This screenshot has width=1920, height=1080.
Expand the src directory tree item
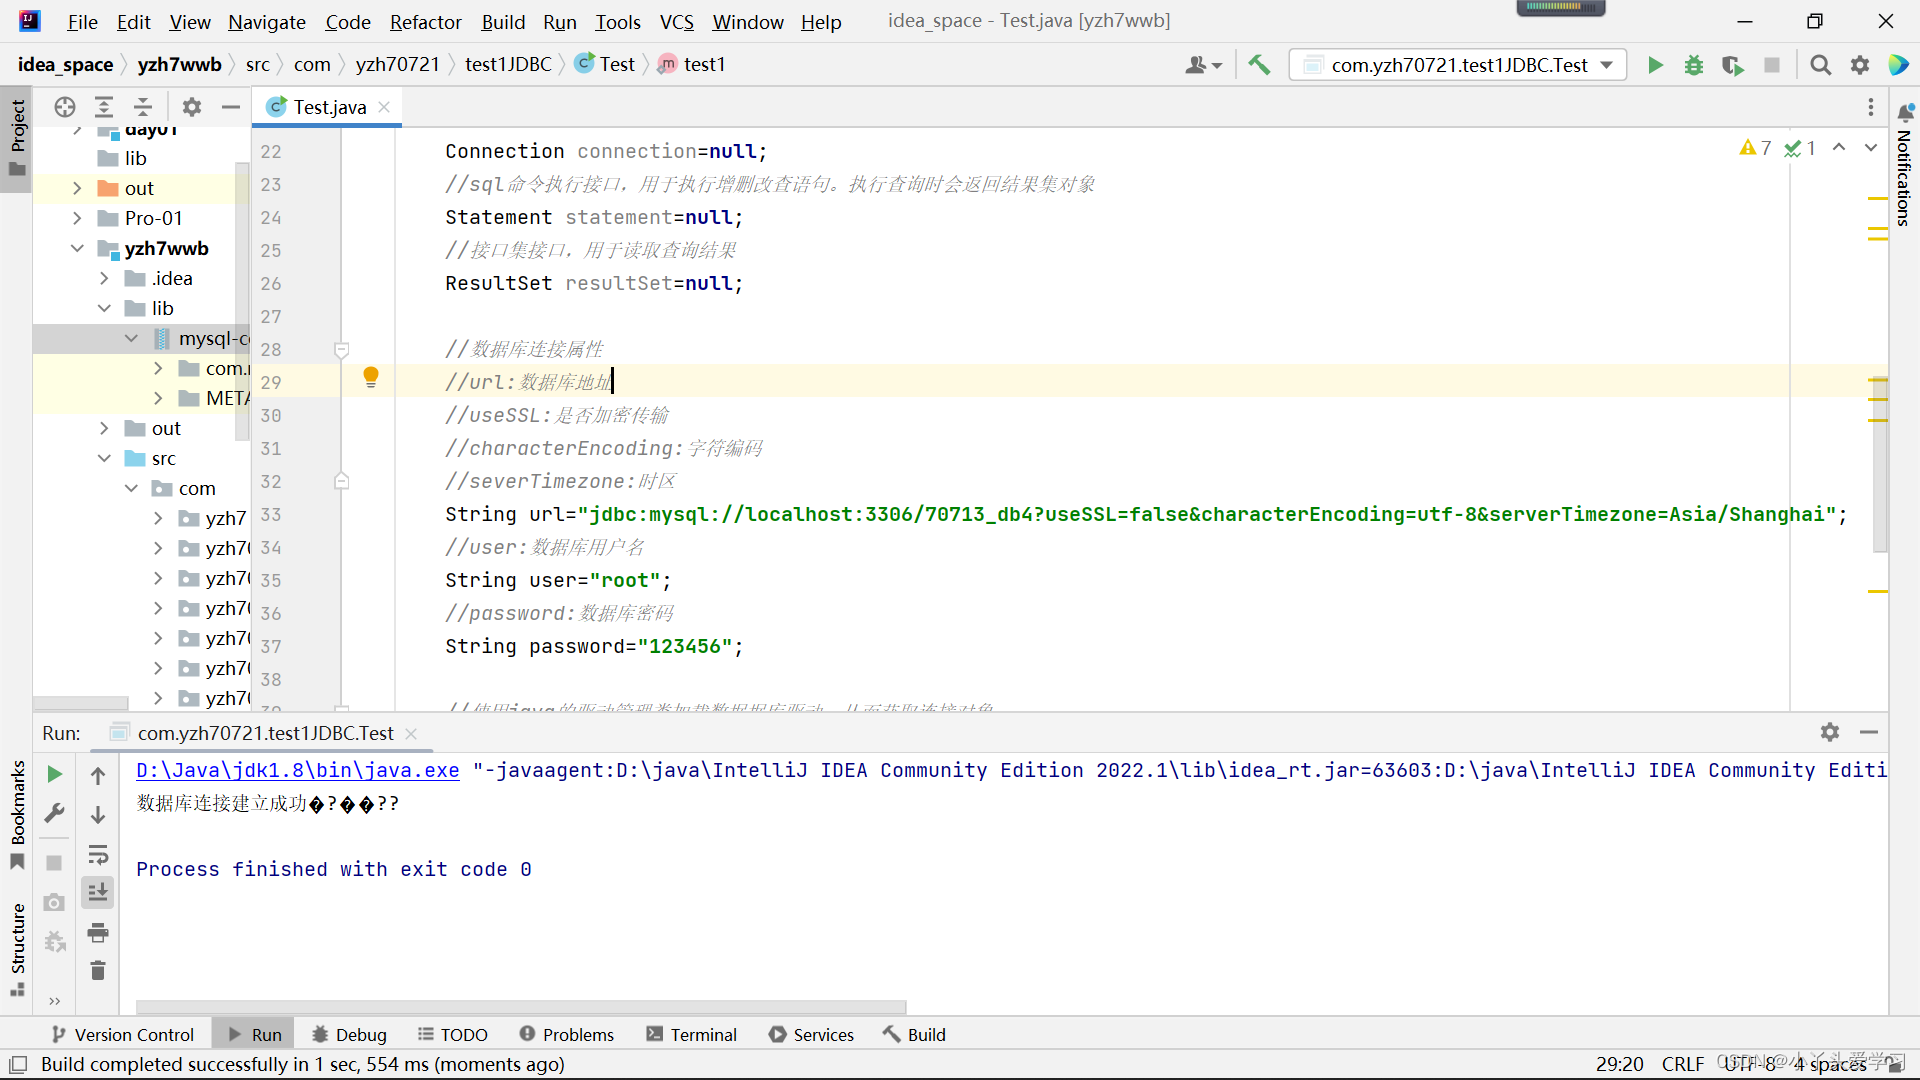(103, 458)
